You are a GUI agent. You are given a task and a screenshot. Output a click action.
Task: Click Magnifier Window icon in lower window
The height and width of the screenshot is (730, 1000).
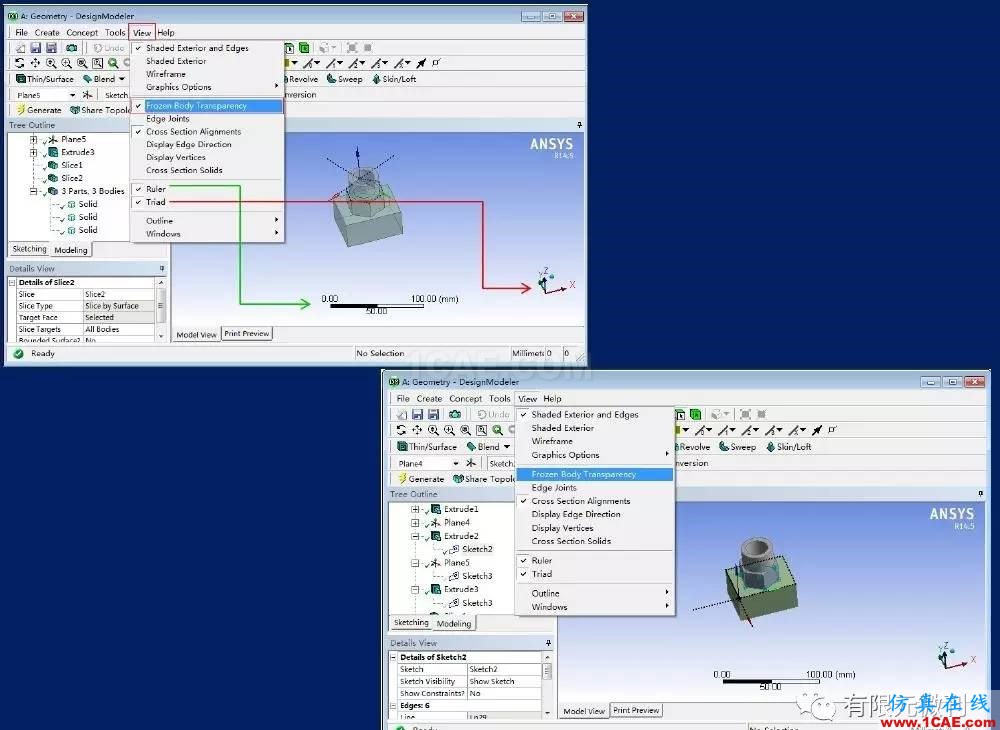482,430
